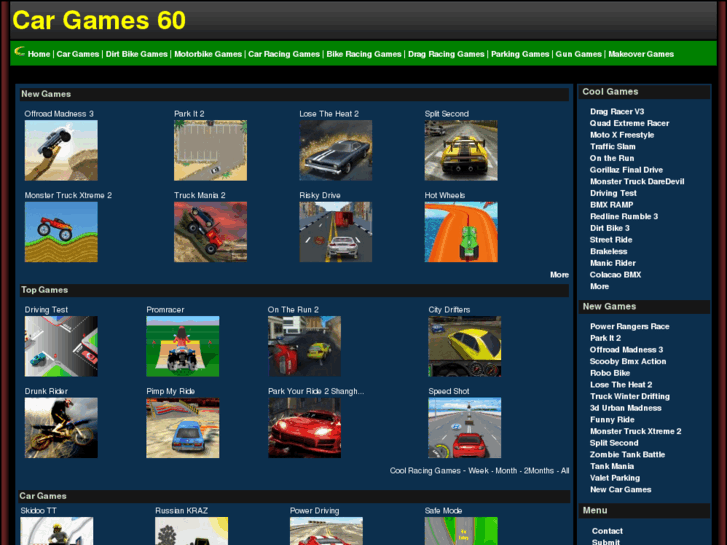Open the Skidoo TT thumbnail
This screenshot has height=545, width=727.
coord(57,531)
